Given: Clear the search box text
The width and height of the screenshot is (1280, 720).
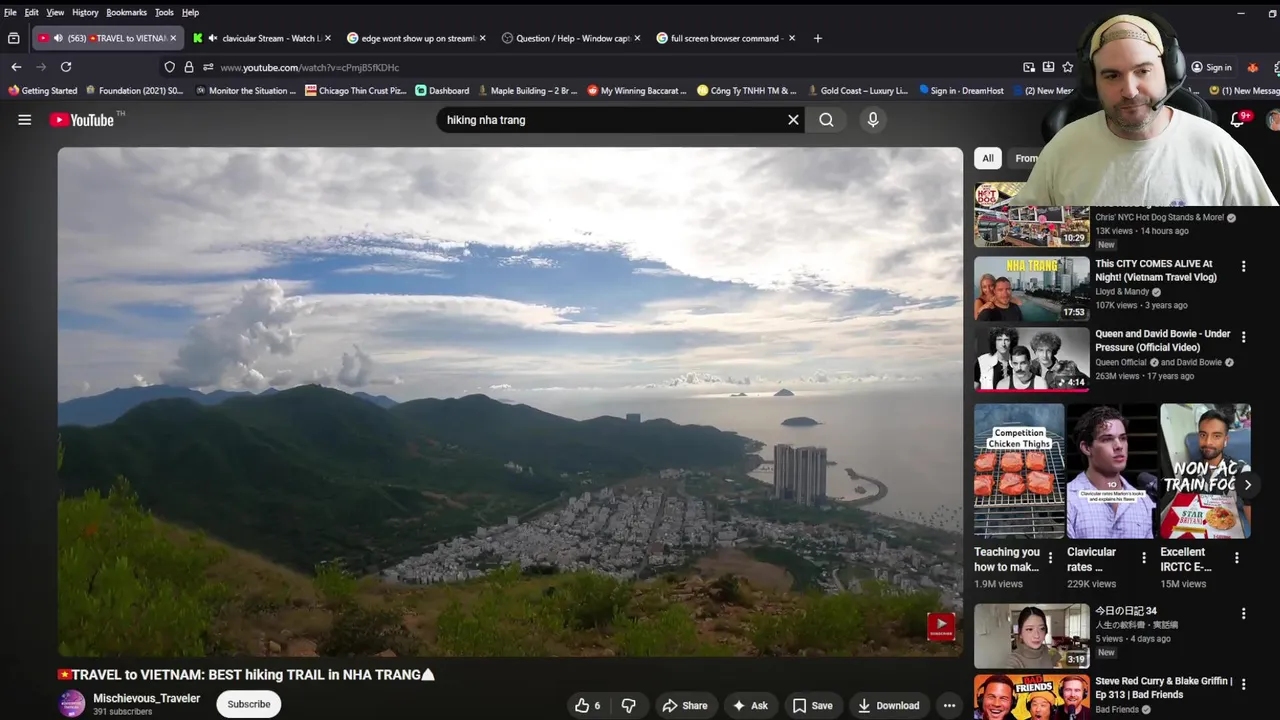Looking at the screenshot, I should [x=793, y=120].
